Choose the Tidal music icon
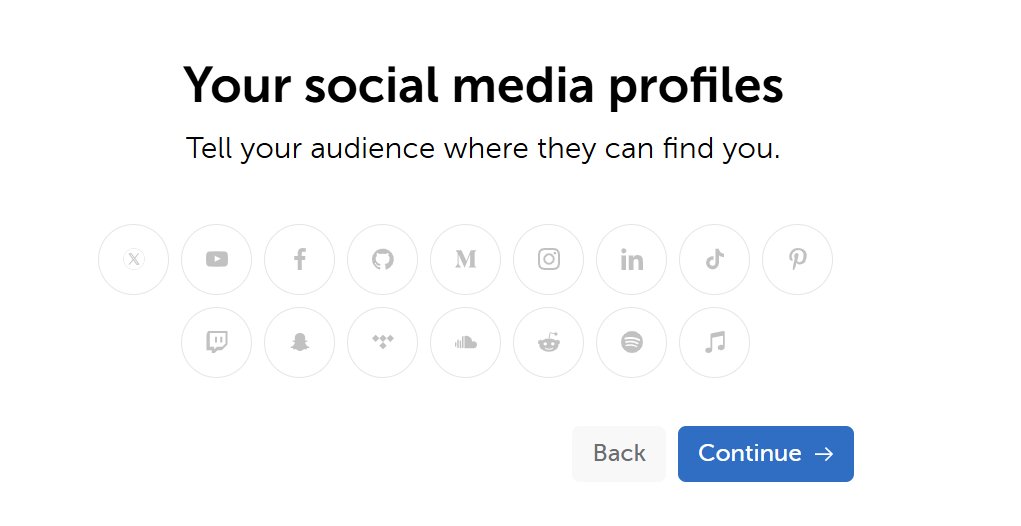 pos(382,343)
